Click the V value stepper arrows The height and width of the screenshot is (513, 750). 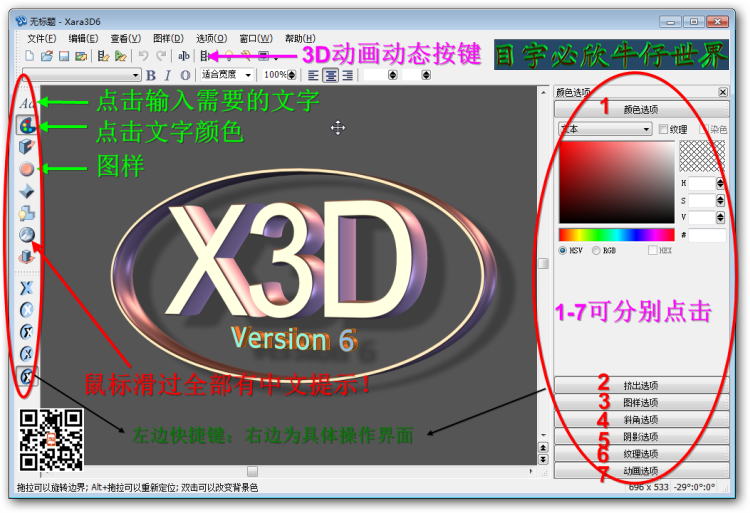[x=720, y=218]
